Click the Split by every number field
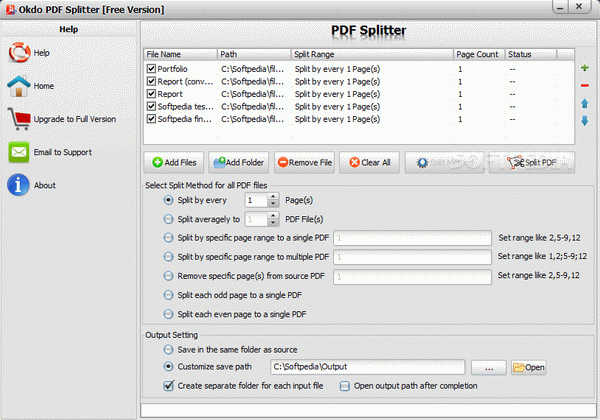Viewport: 600px width, 420px height. 256,200
